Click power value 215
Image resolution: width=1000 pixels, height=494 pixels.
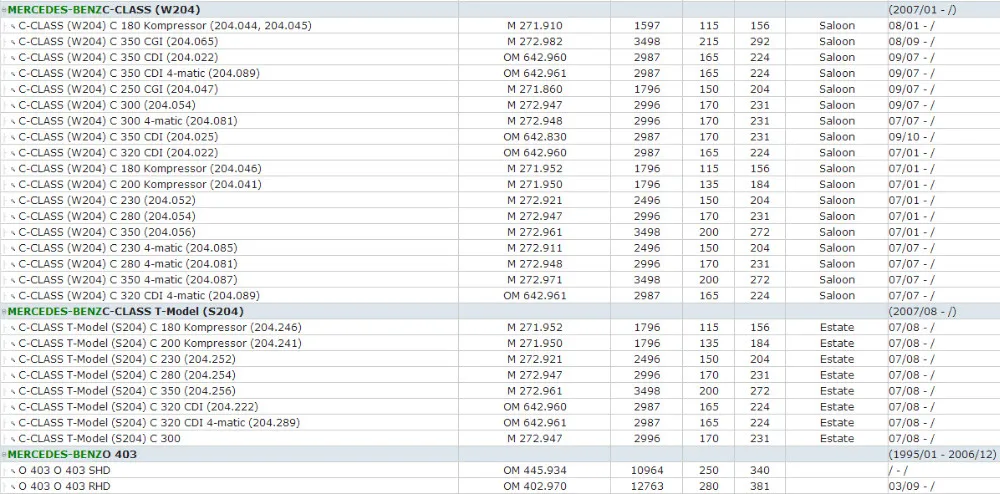point(709,41)
